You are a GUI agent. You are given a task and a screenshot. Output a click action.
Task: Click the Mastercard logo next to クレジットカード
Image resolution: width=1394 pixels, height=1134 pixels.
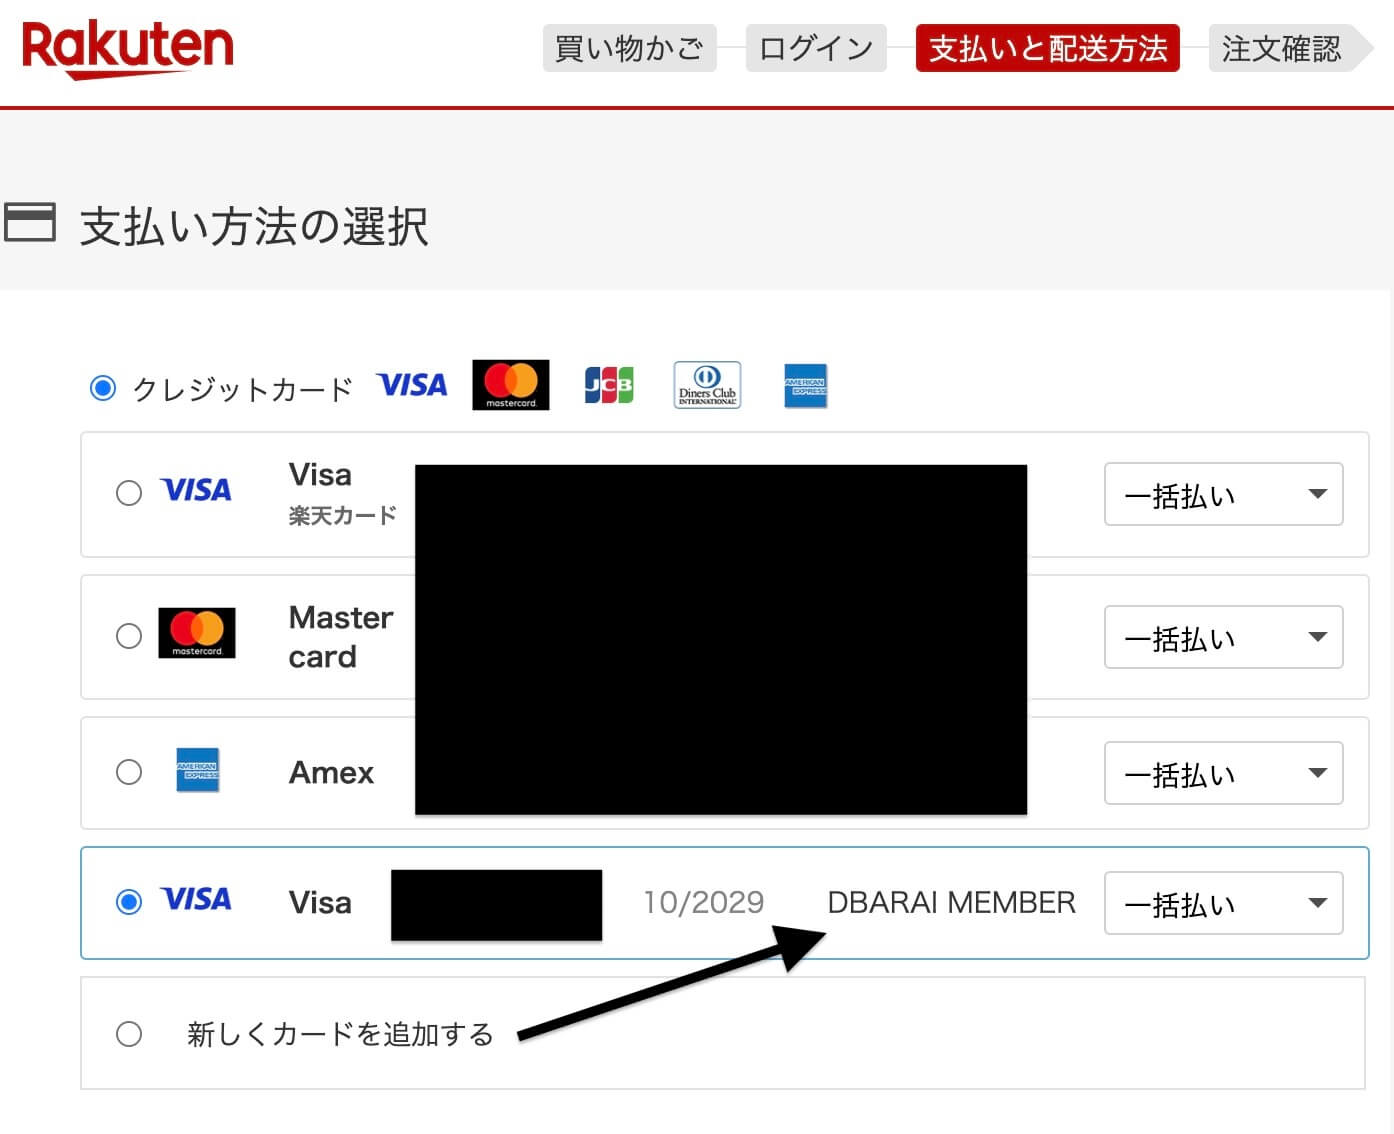pyautogui.click(x=511, y=385)
